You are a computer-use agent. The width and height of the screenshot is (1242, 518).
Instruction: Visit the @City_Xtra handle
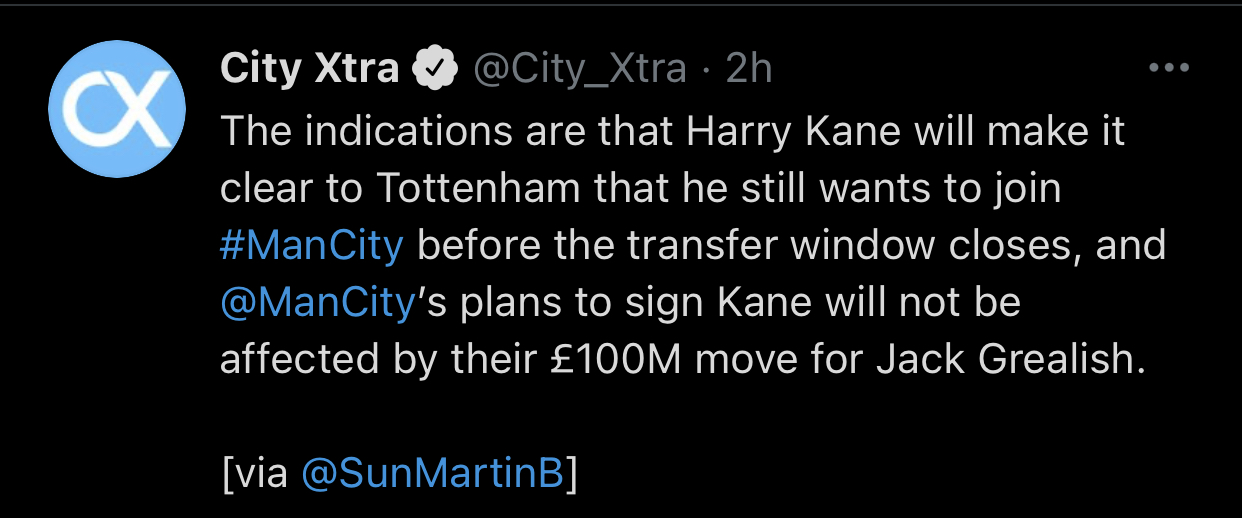(579, 69)
